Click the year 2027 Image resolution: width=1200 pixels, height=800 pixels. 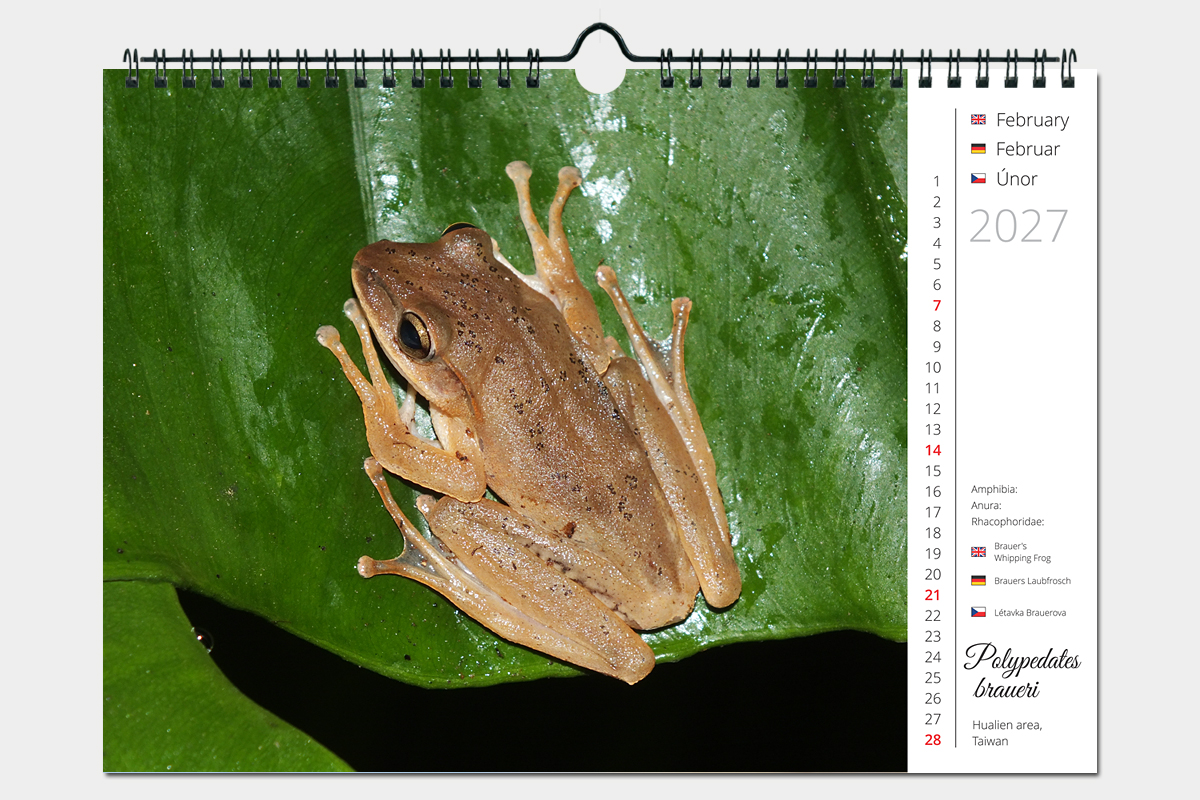pyautogui.click(x=1018, y=227)
